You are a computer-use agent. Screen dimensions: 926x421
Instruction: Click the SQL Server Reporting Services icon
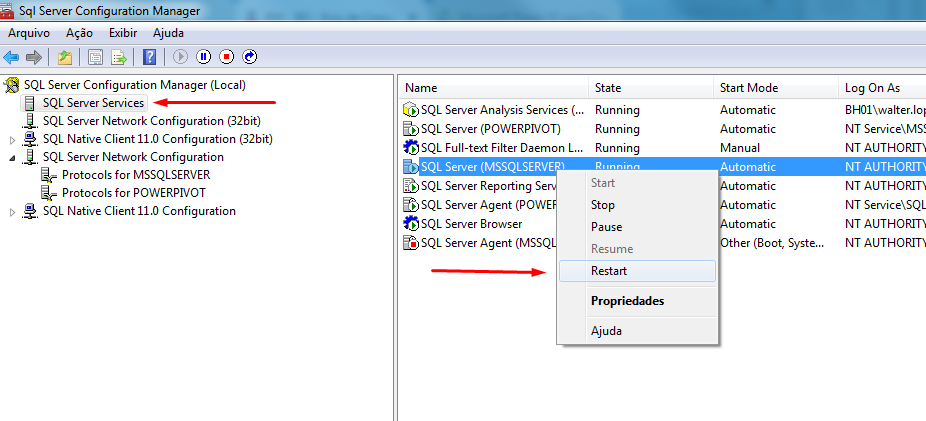point(410,186)
